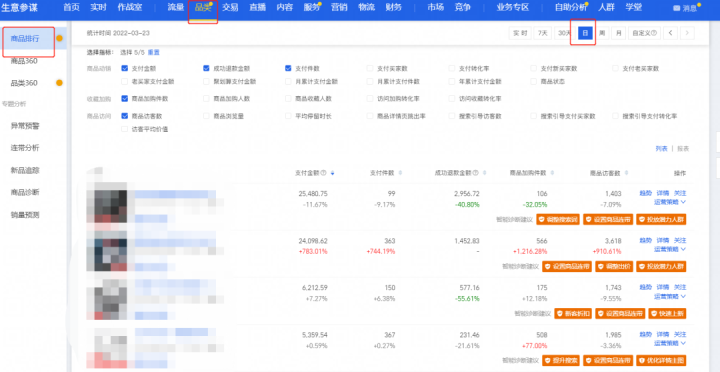Uncheck the 支付件数 metric checkbox
The image size is (720, 372).
288,68
